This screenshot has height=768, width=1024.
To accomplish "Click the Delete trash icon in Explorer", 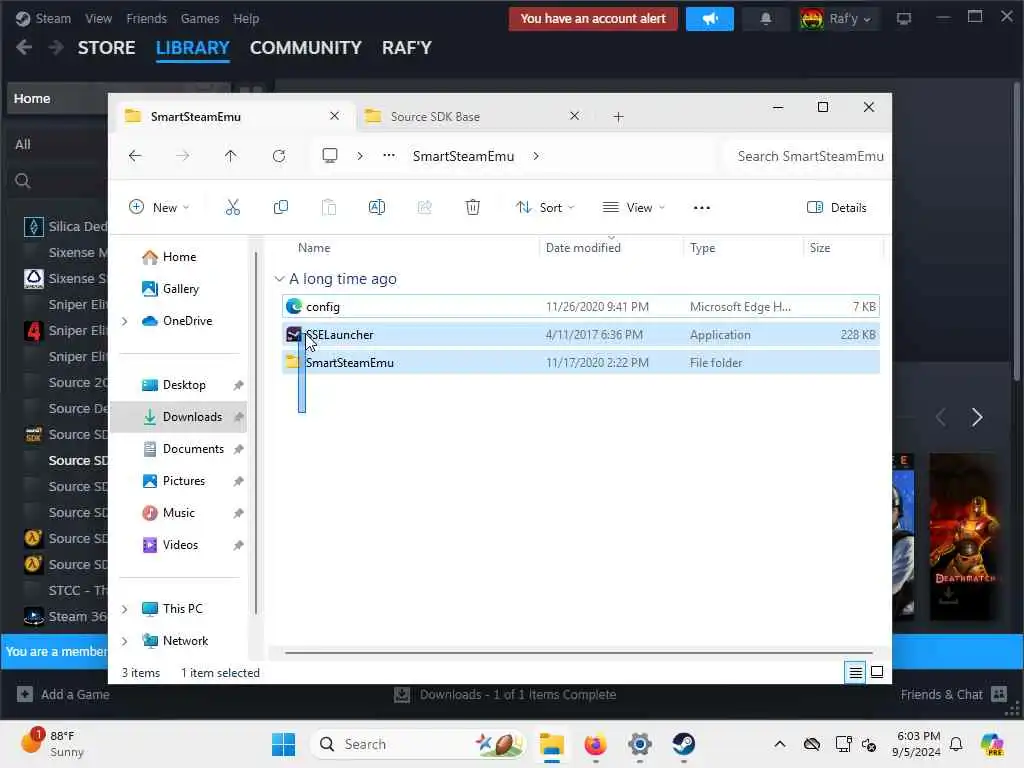I will (472, 208).
